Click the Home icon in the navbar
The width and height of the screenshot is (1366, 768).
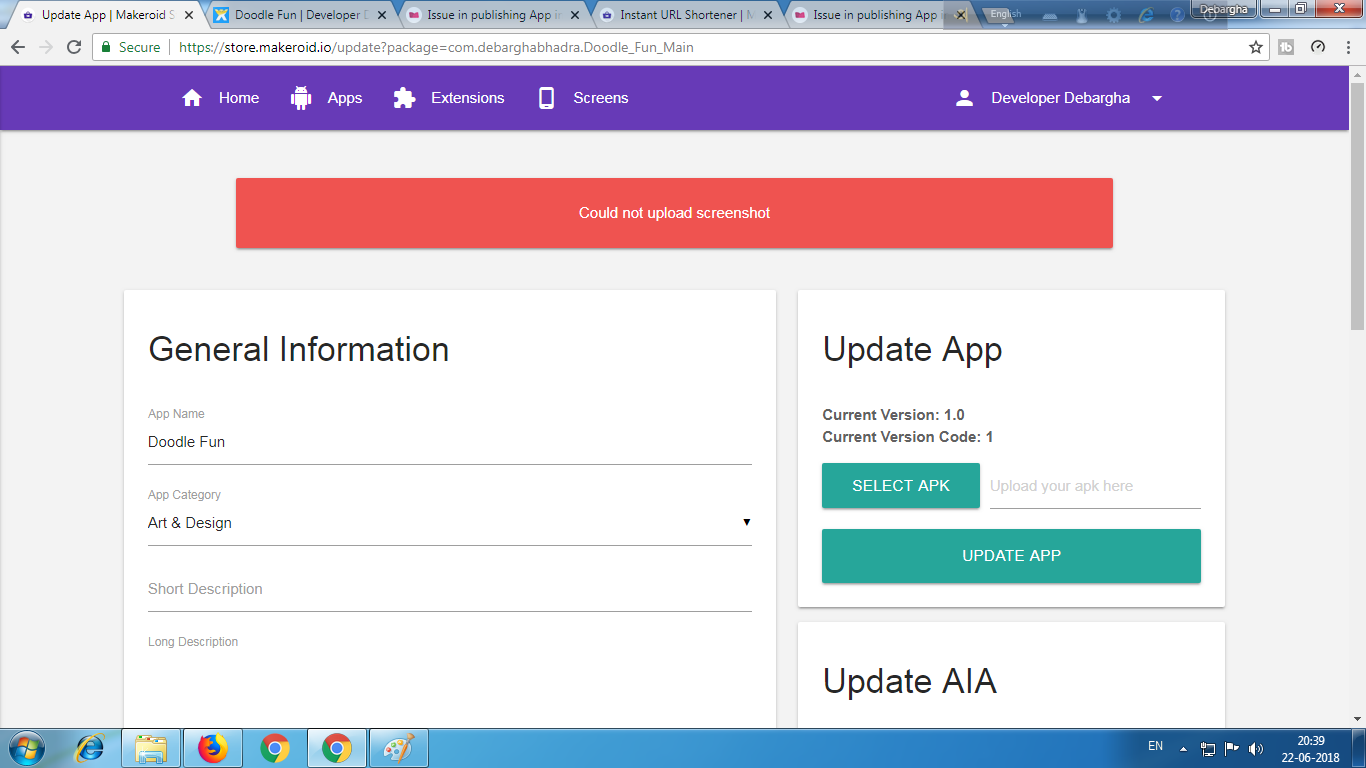[x=192, y=98]
